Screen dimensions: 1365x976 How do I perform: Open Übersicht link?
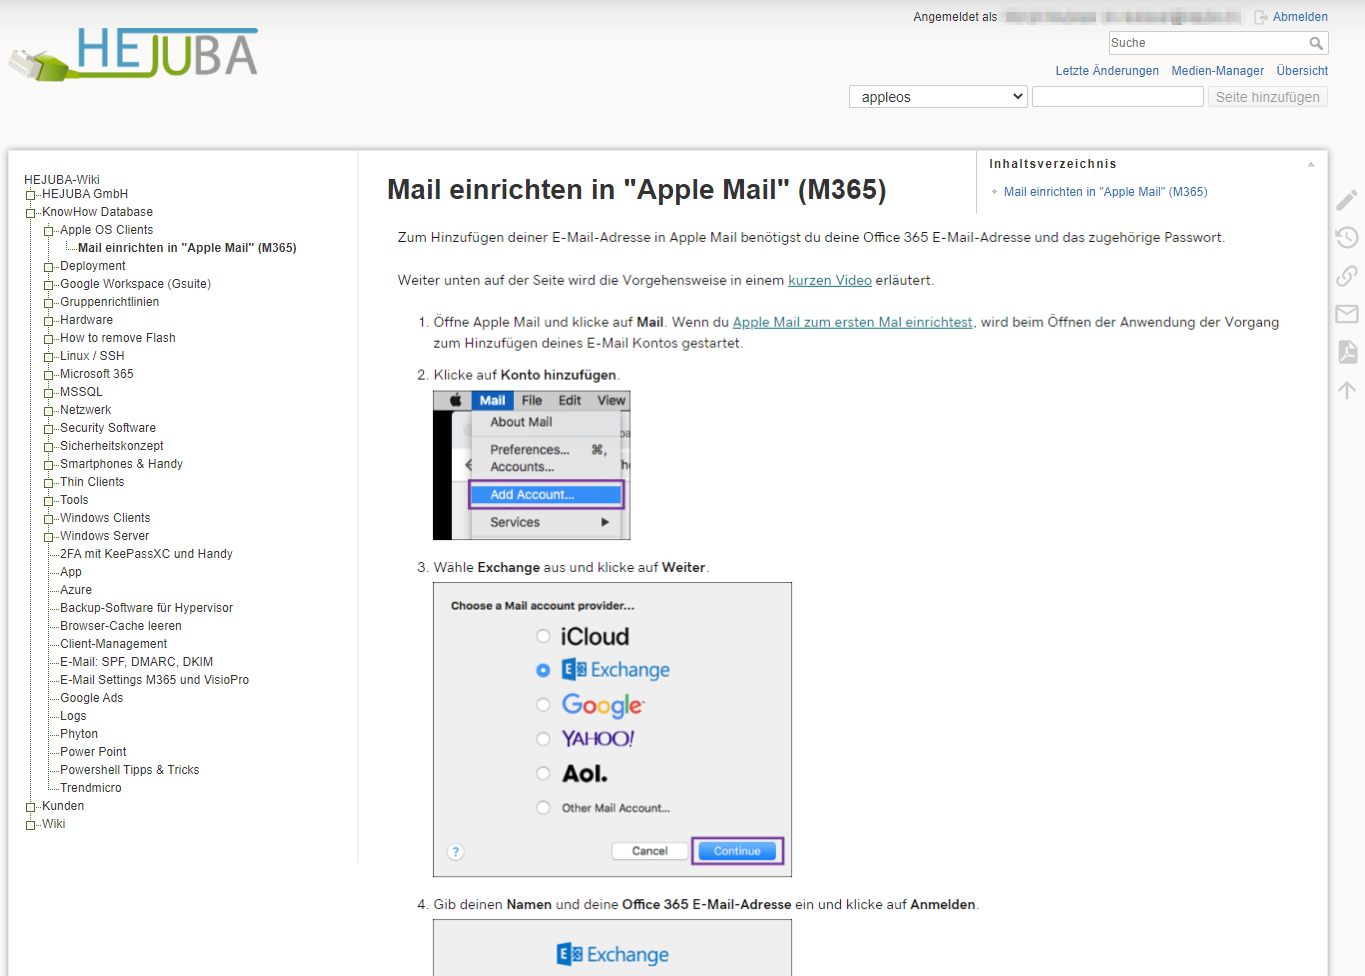[1302, 71]
